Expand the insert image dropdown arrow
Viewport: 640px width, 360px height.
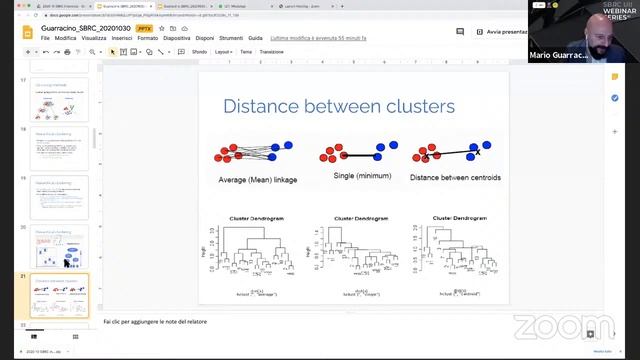[140, 52]
